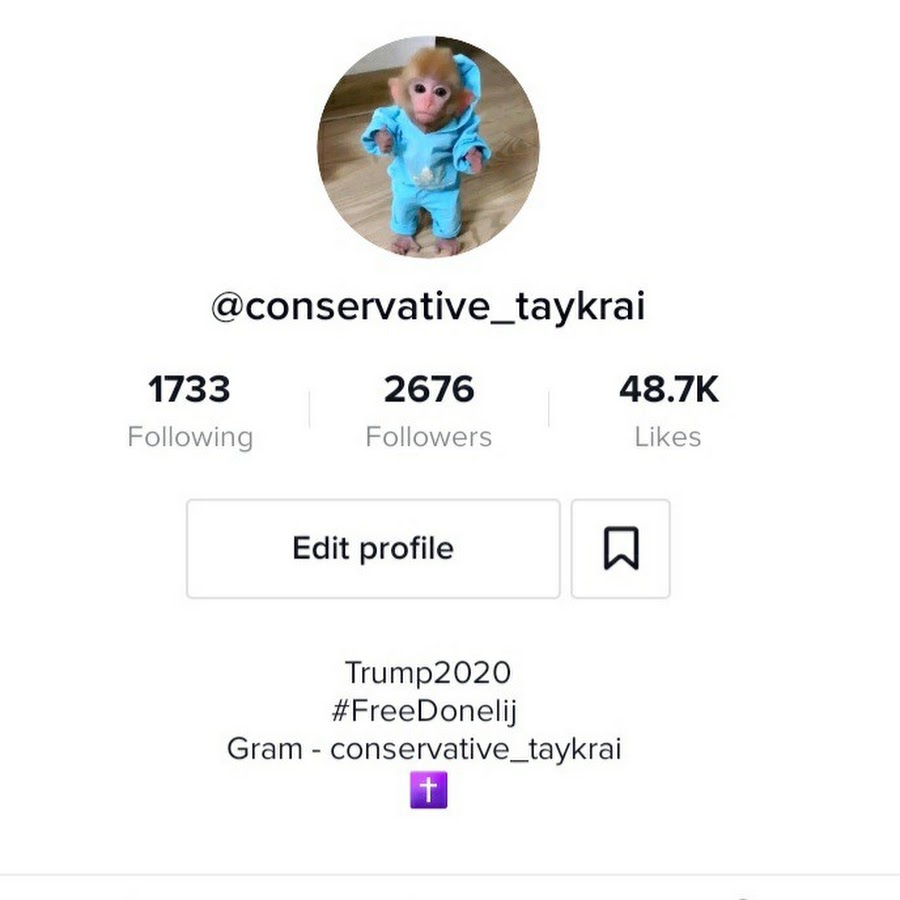Screen dimensions: 900x900
Task: Click the purple cross emoji in bio
Action: (x=429, y=790)
